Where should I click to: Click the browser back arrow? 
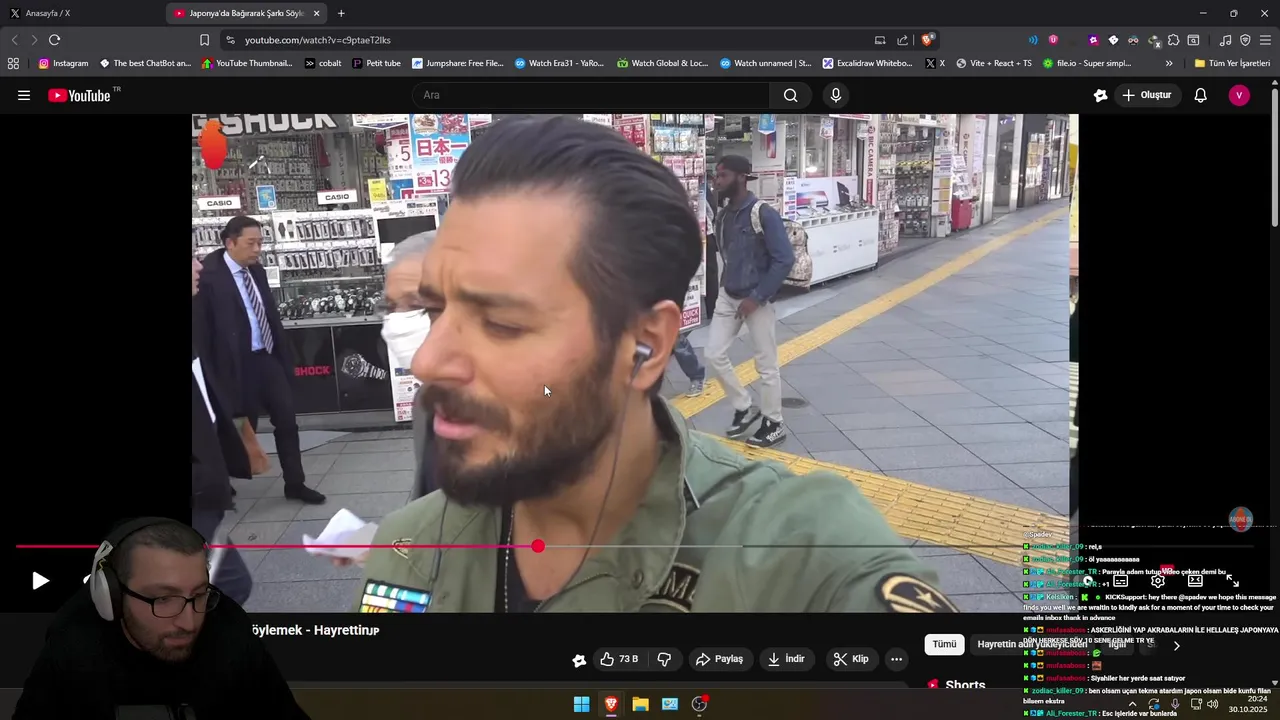(x=14, y=40)
